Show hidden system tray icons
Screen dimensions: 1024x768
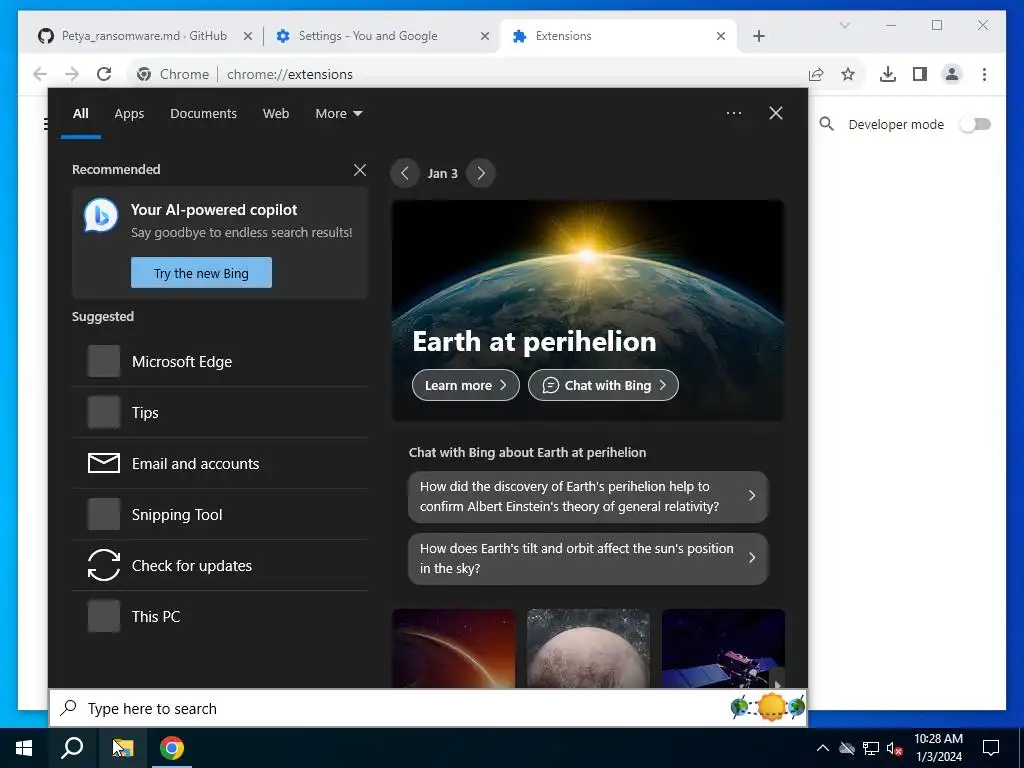[x=823, y=748]
